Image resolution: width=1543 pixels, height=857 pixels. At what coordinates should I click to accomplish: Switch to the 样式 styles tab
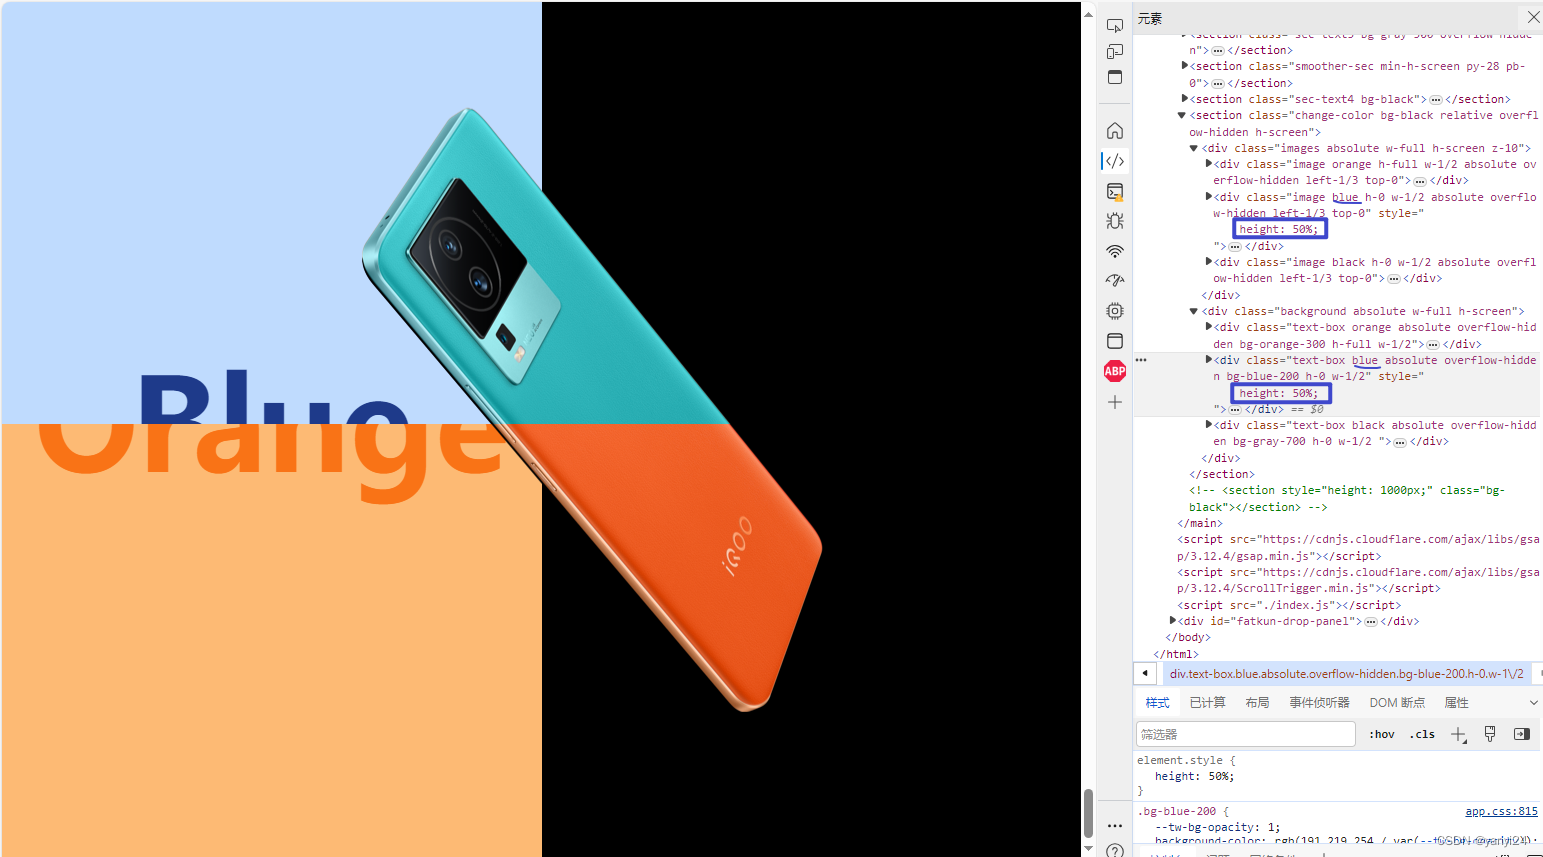point(1157,703)
